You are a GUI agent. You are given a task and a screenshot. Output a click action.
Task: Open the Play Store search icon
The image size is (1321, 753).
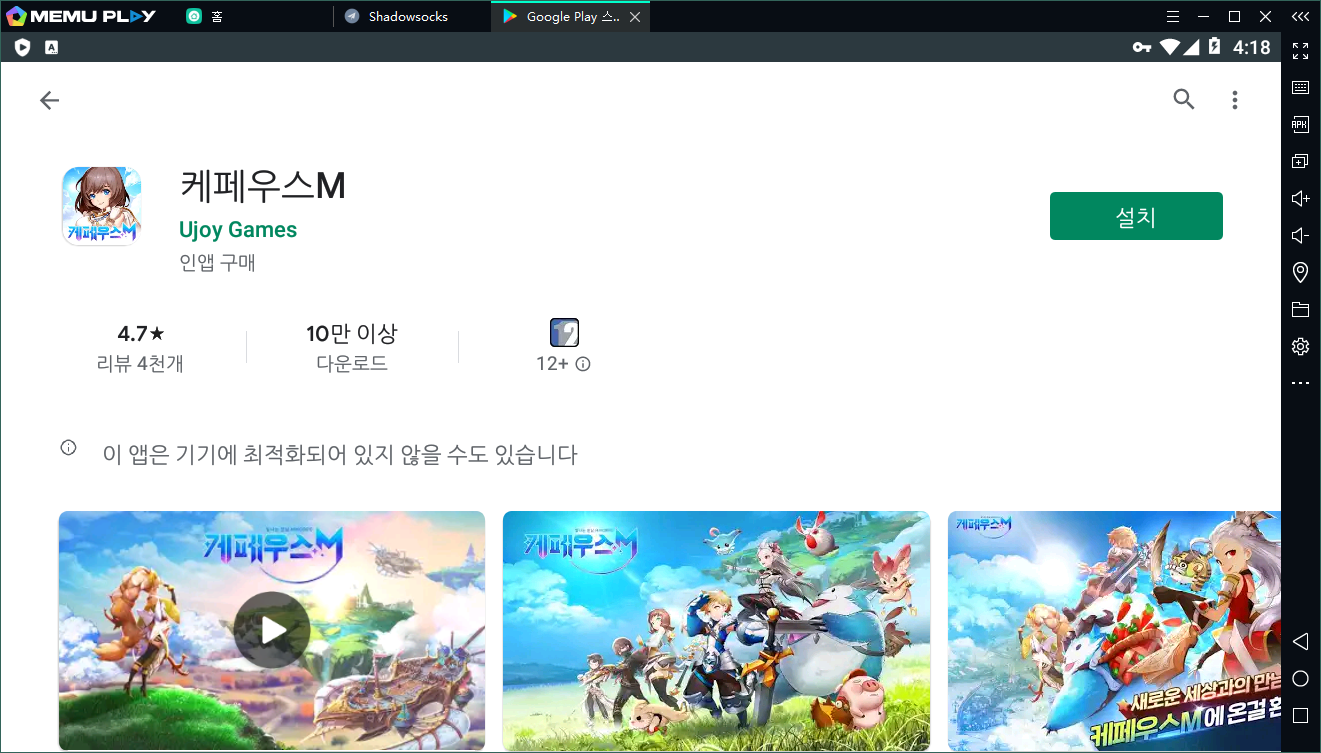pyautogui.click(x=1184, y=99)
